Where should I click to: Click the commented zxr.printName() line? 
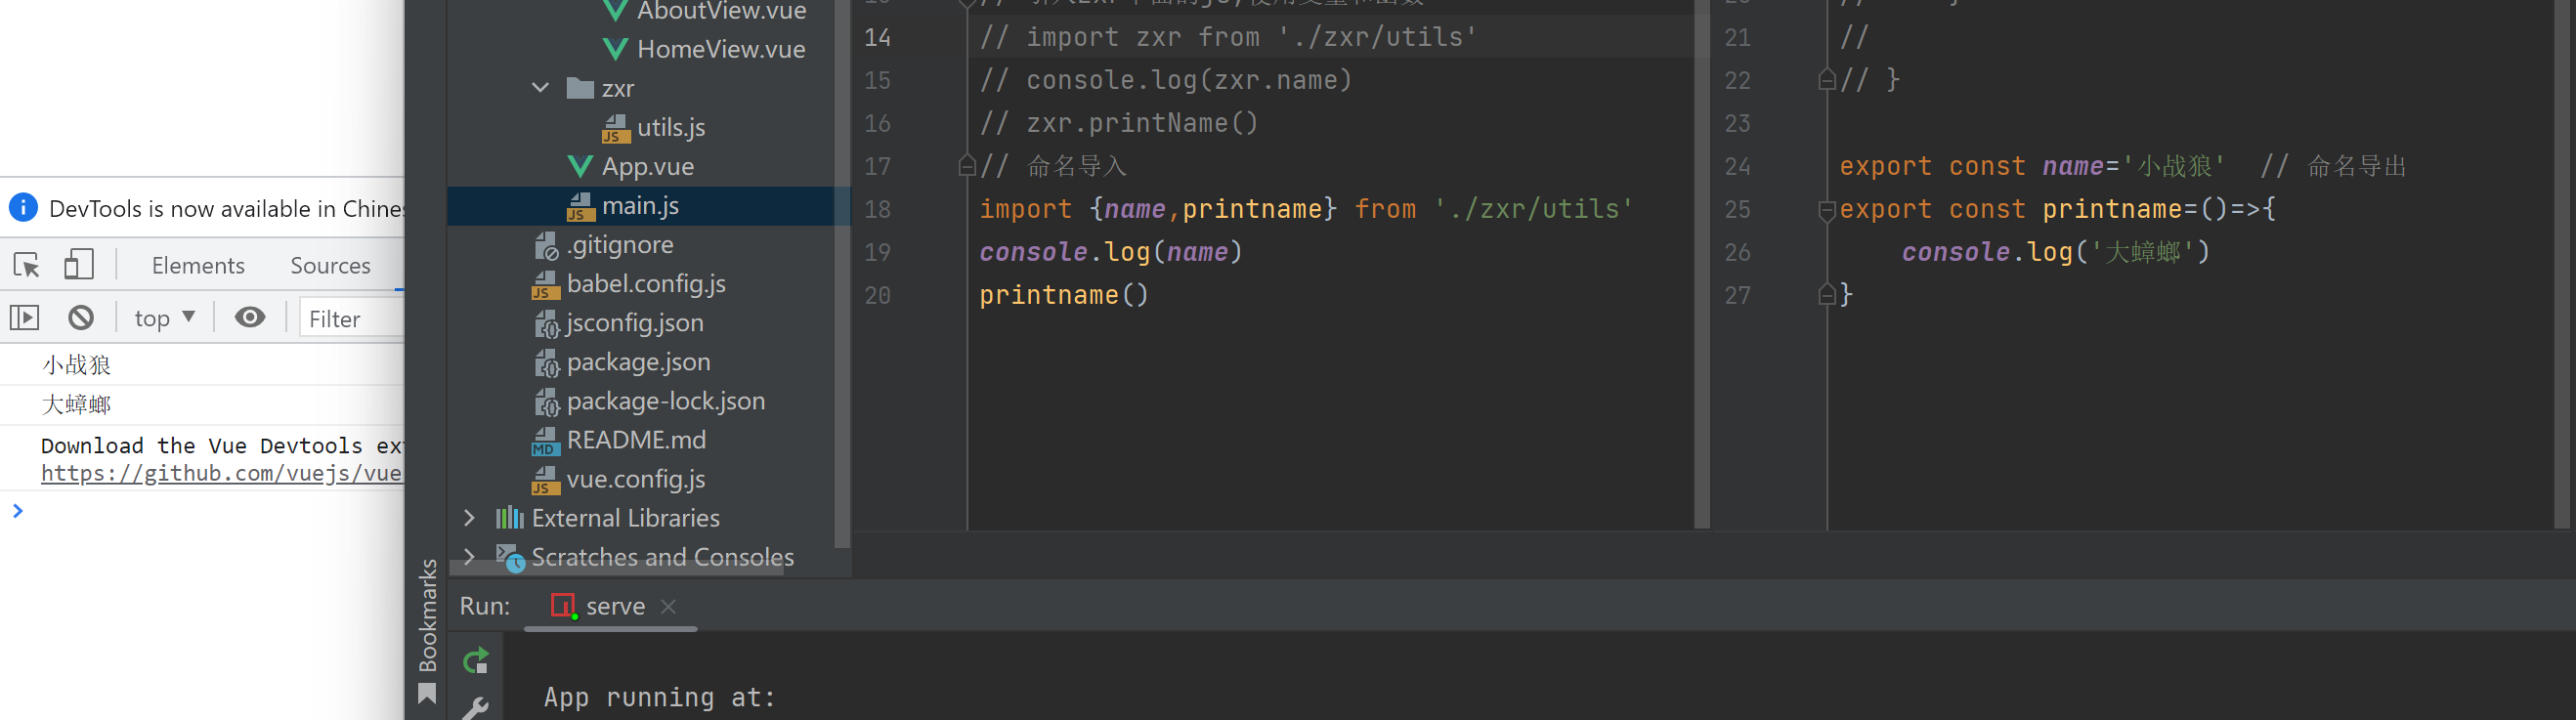click(1118, 123)
